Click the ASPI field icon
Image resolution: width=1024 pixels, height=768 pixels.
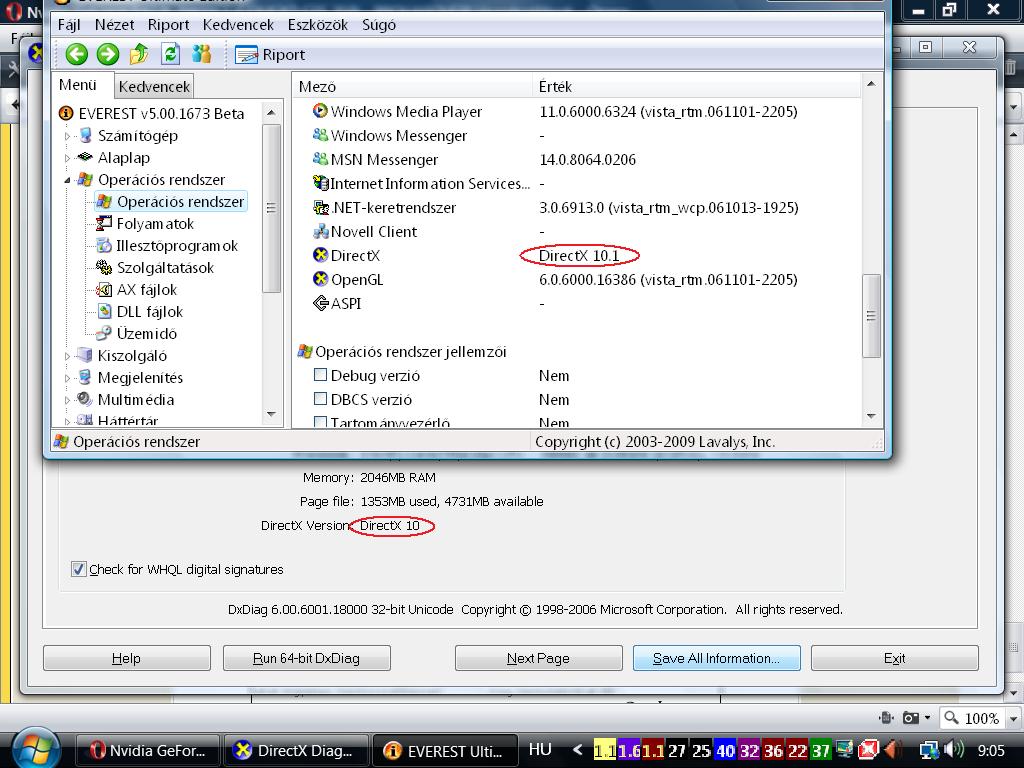tap(320, 304)
